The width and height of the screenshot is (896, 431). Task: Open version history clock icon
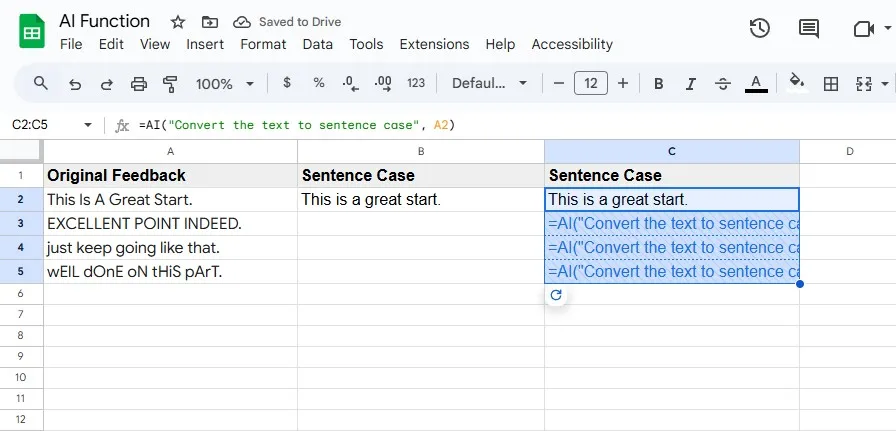(760, 28)
